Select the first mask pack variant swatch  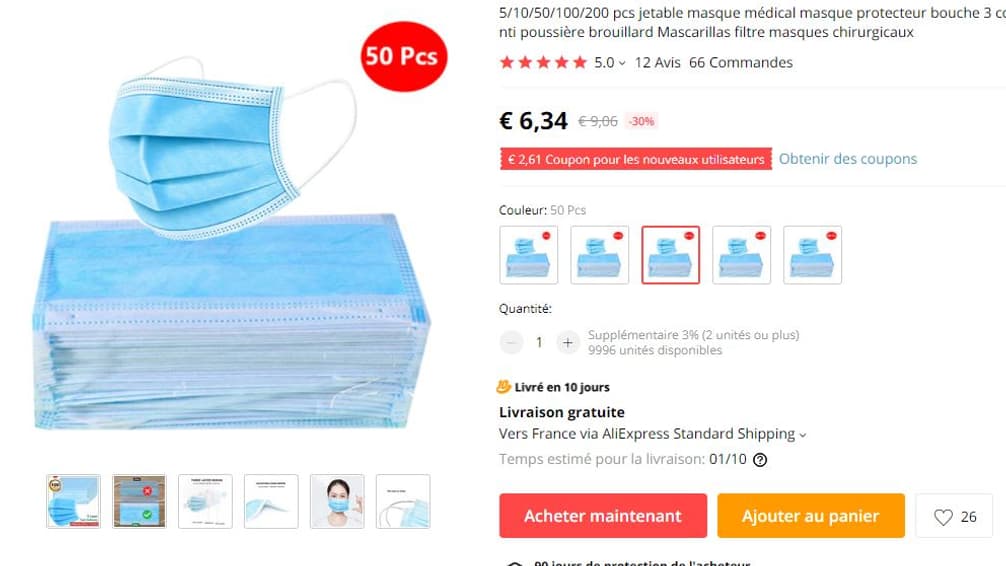pos(529,255)
